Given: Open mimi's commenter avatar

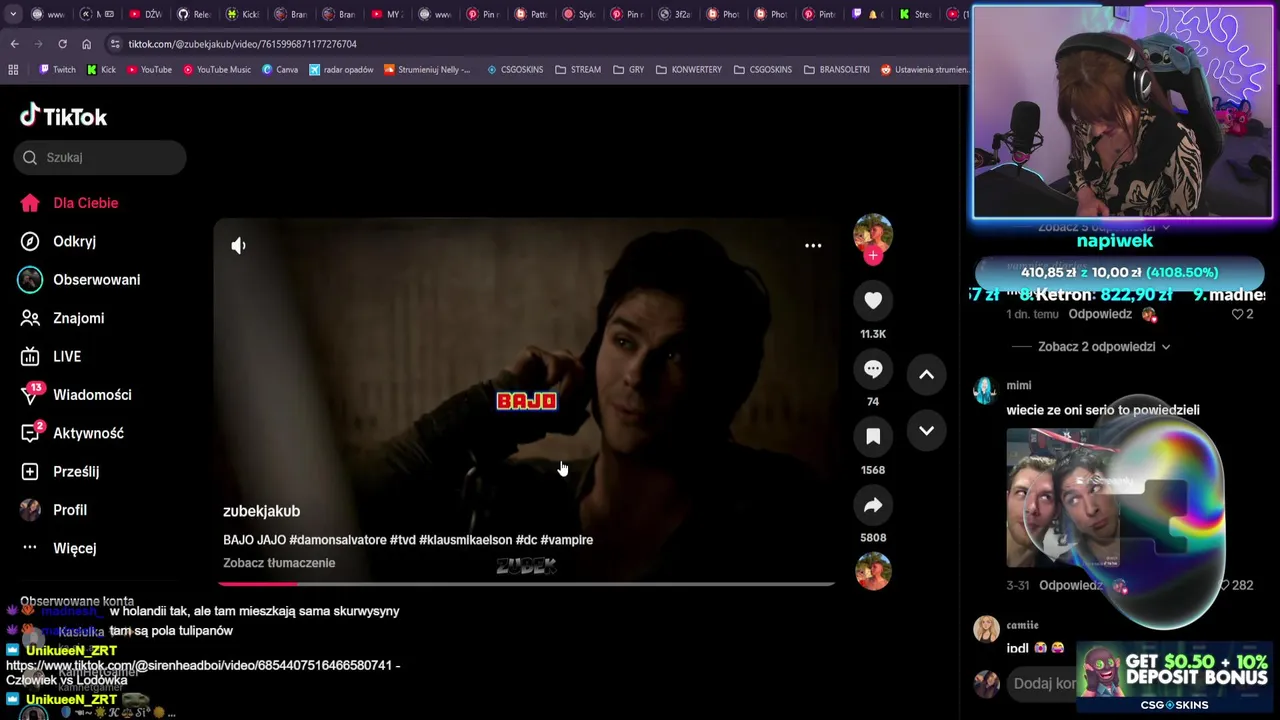Looking at the screenshot, I should tap(985, 391).
